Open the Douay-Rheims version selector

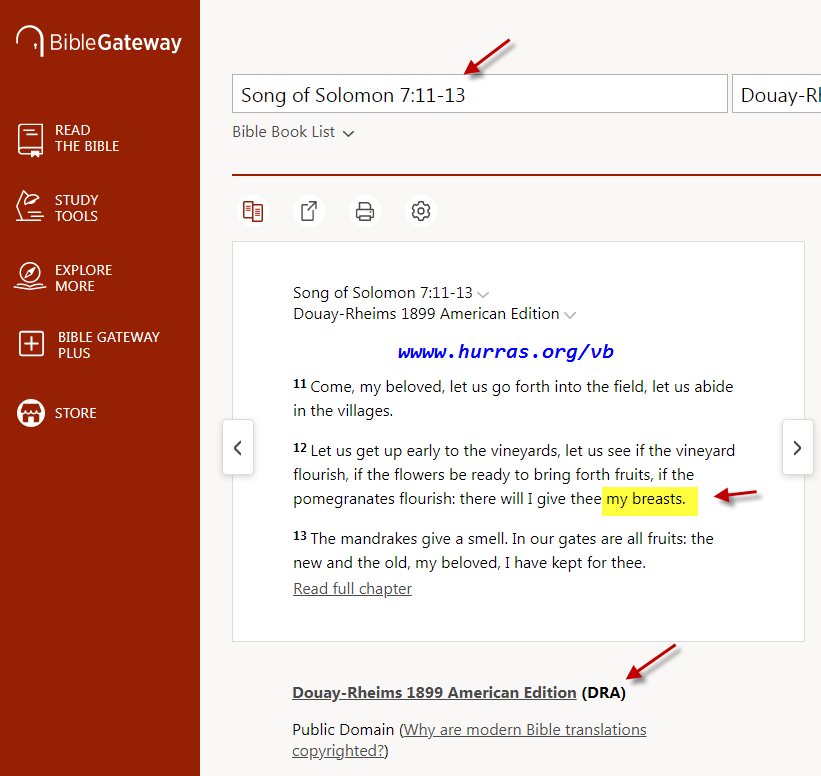[x=776, y=95]
